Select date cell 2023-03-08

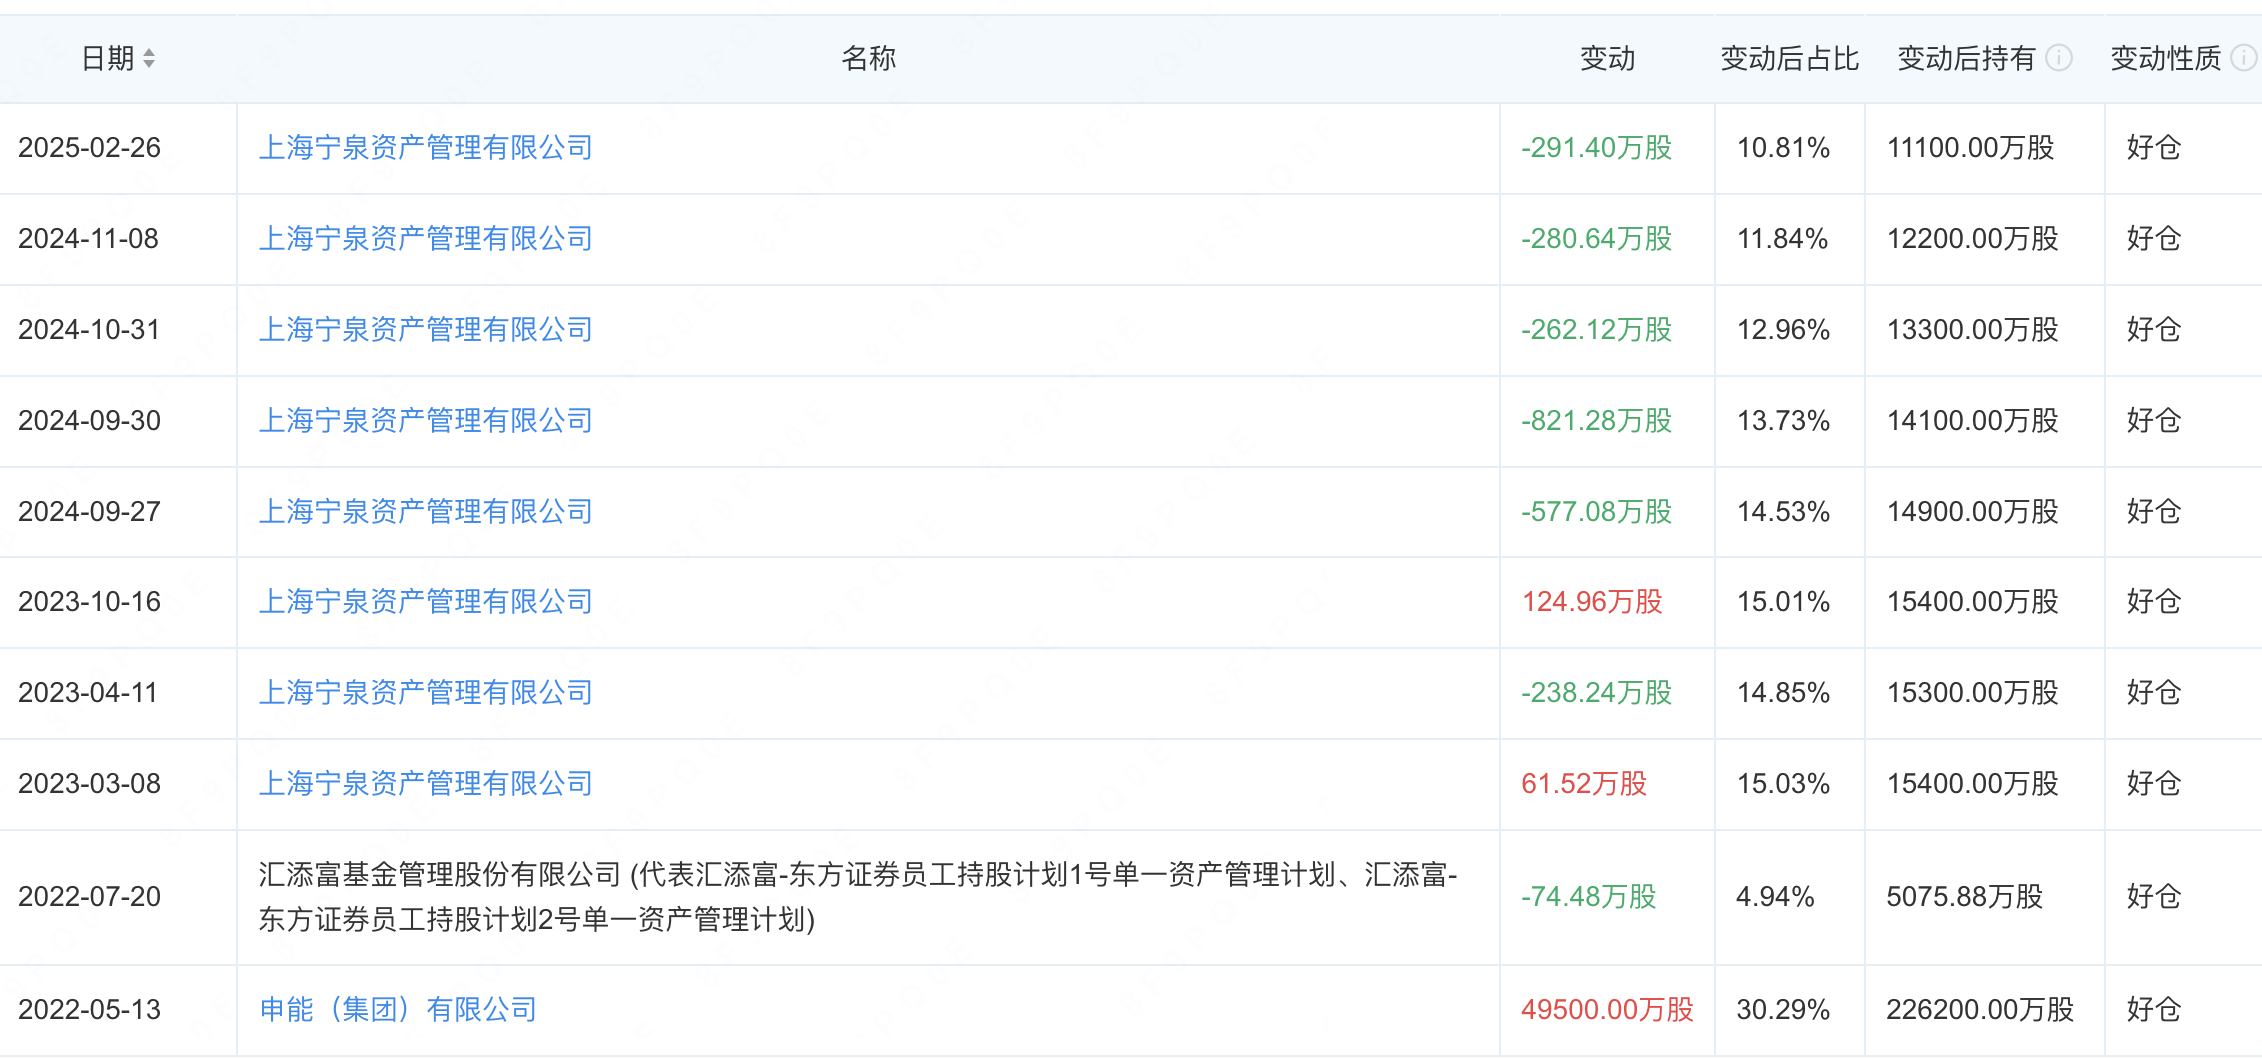point(90,784)
